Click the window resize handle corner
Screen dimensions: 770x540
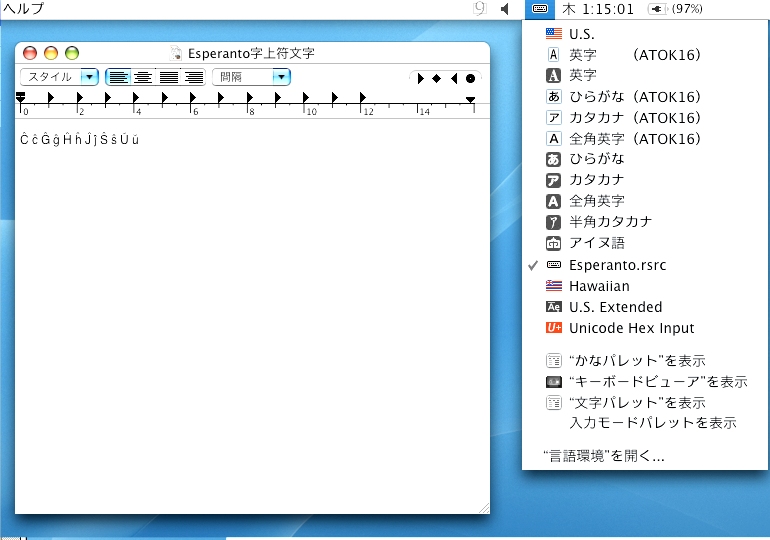pyautogui.click(x=484, y=508)
